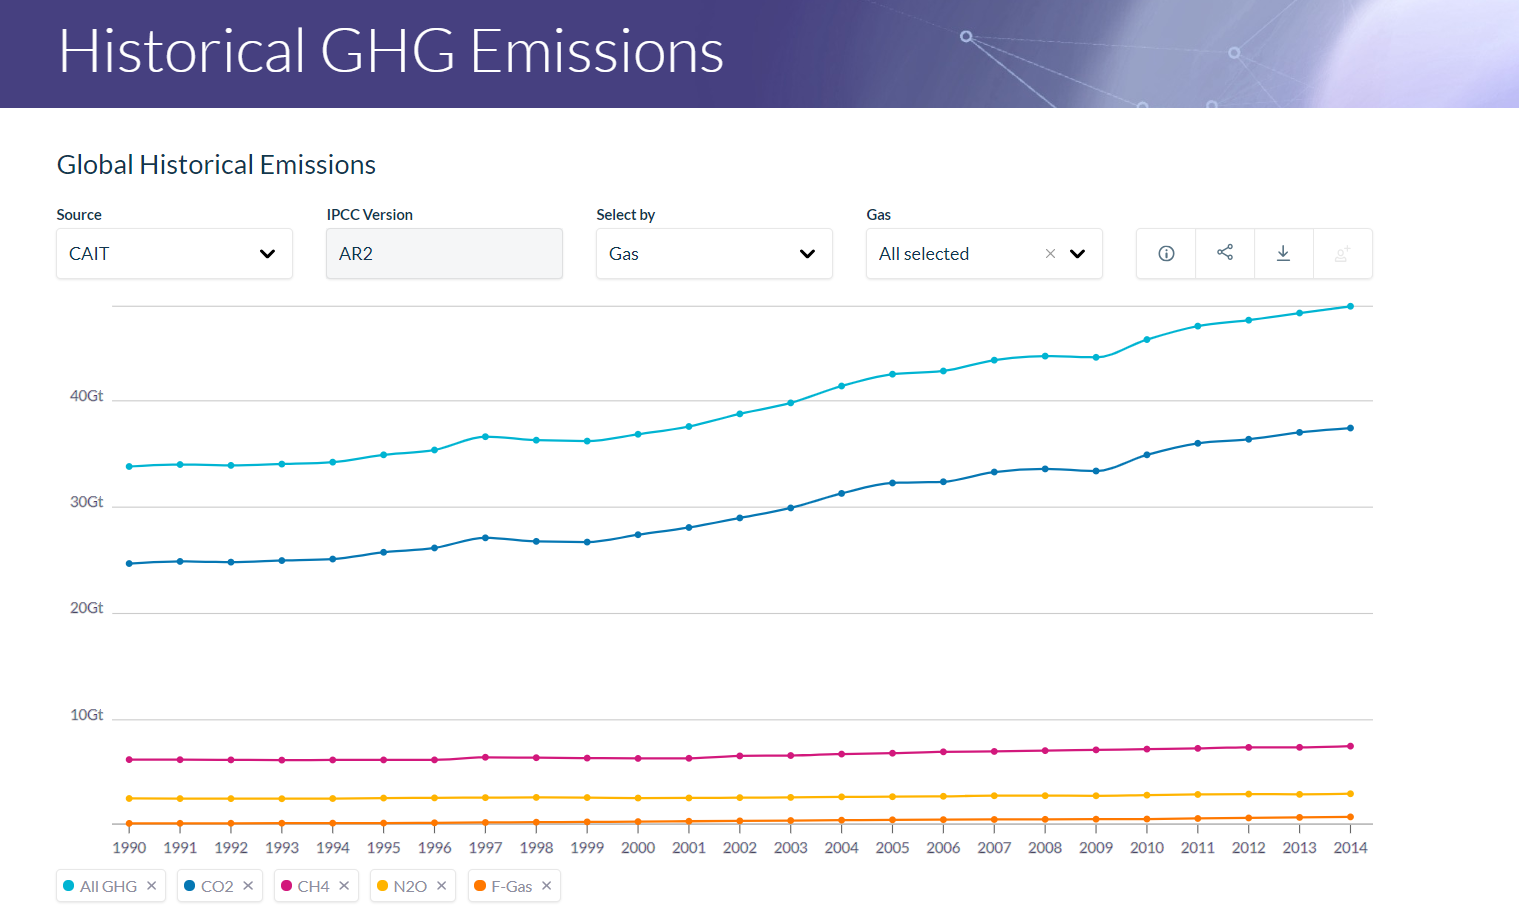Click the info icon button
This screenshot has width=1519, height=919.
point(1166,254)
